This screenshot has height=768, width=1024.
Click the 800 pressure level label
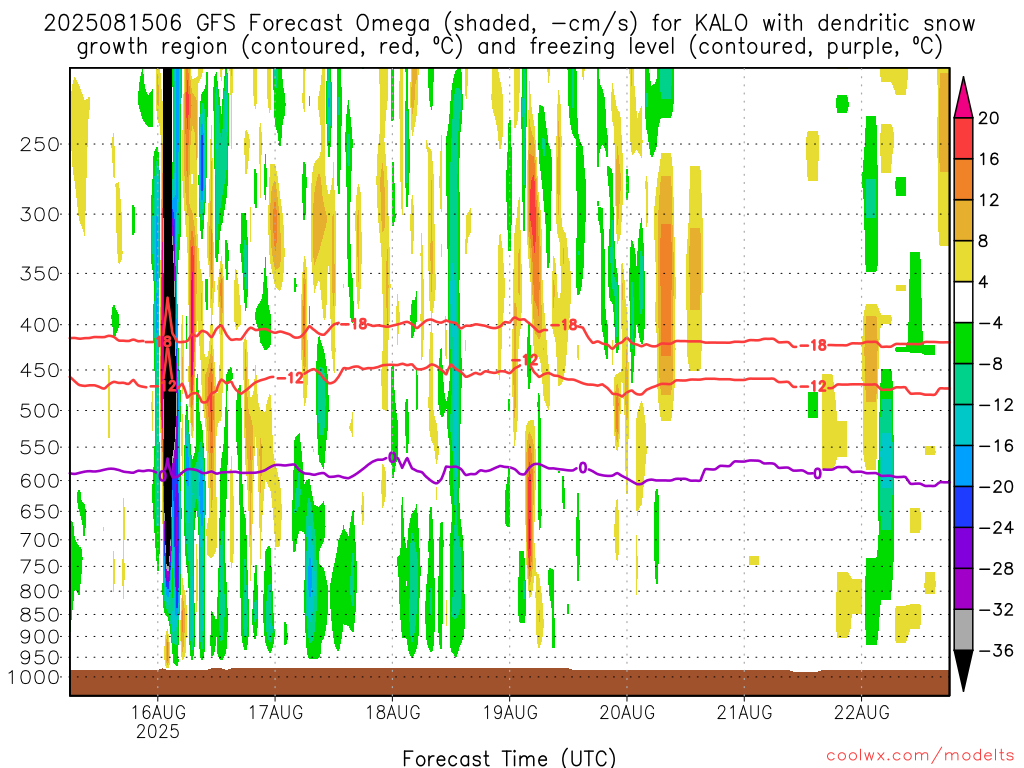point(40,592)
